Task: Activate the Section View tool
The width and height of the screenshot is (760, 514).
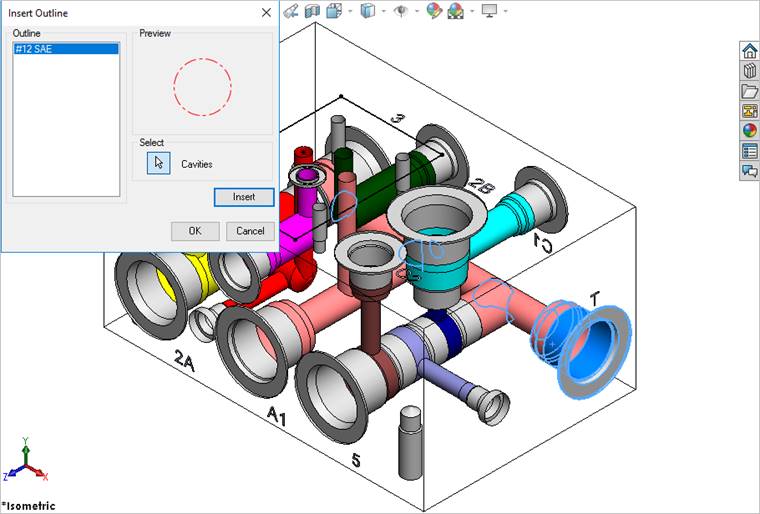Action: (312, 10)
